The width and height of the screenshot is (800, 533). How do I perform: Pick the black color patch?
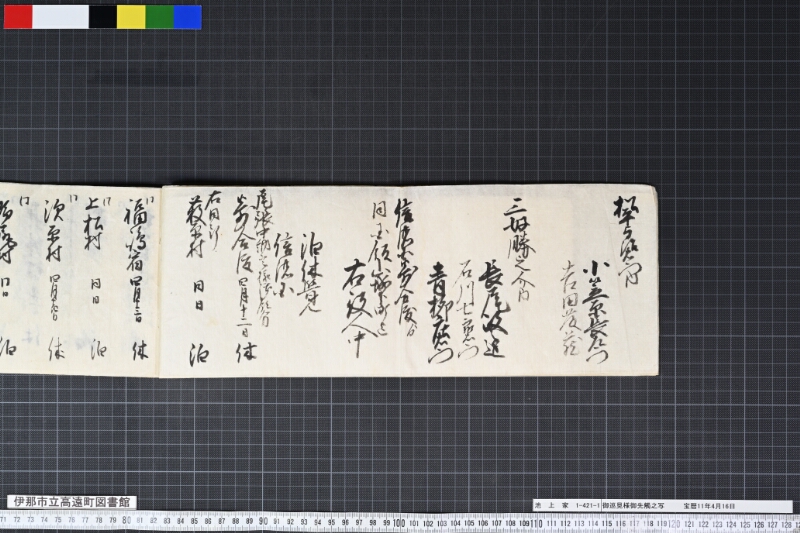pyautogui.click(x=103, y=17)
